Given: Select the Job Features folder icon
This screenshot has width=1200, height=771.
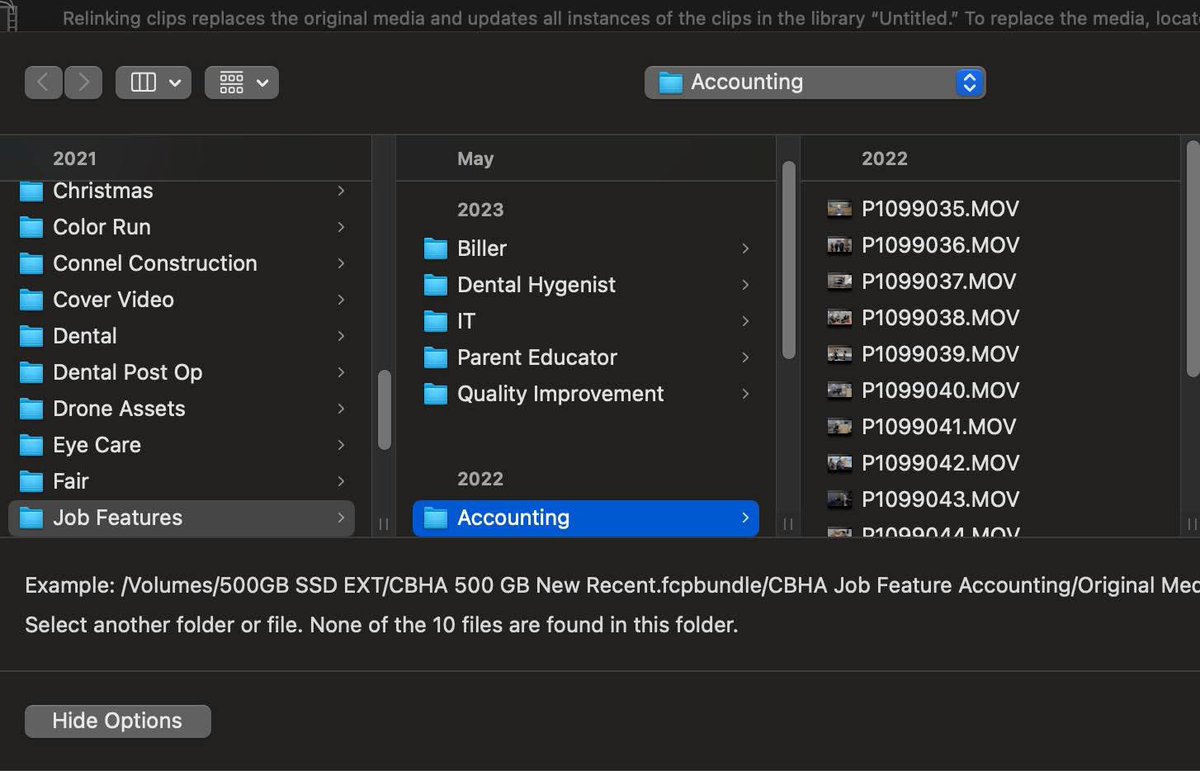Looking at the screenshot, I should click(33, 518).
